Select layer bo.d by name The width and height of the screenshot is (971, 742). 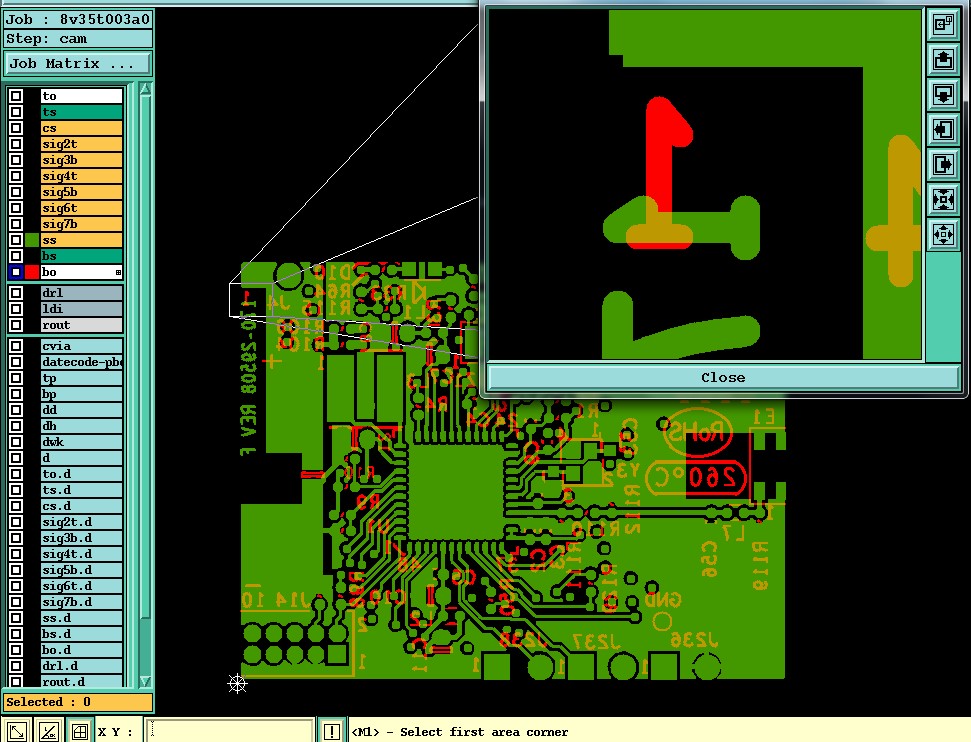pos(82,650)
